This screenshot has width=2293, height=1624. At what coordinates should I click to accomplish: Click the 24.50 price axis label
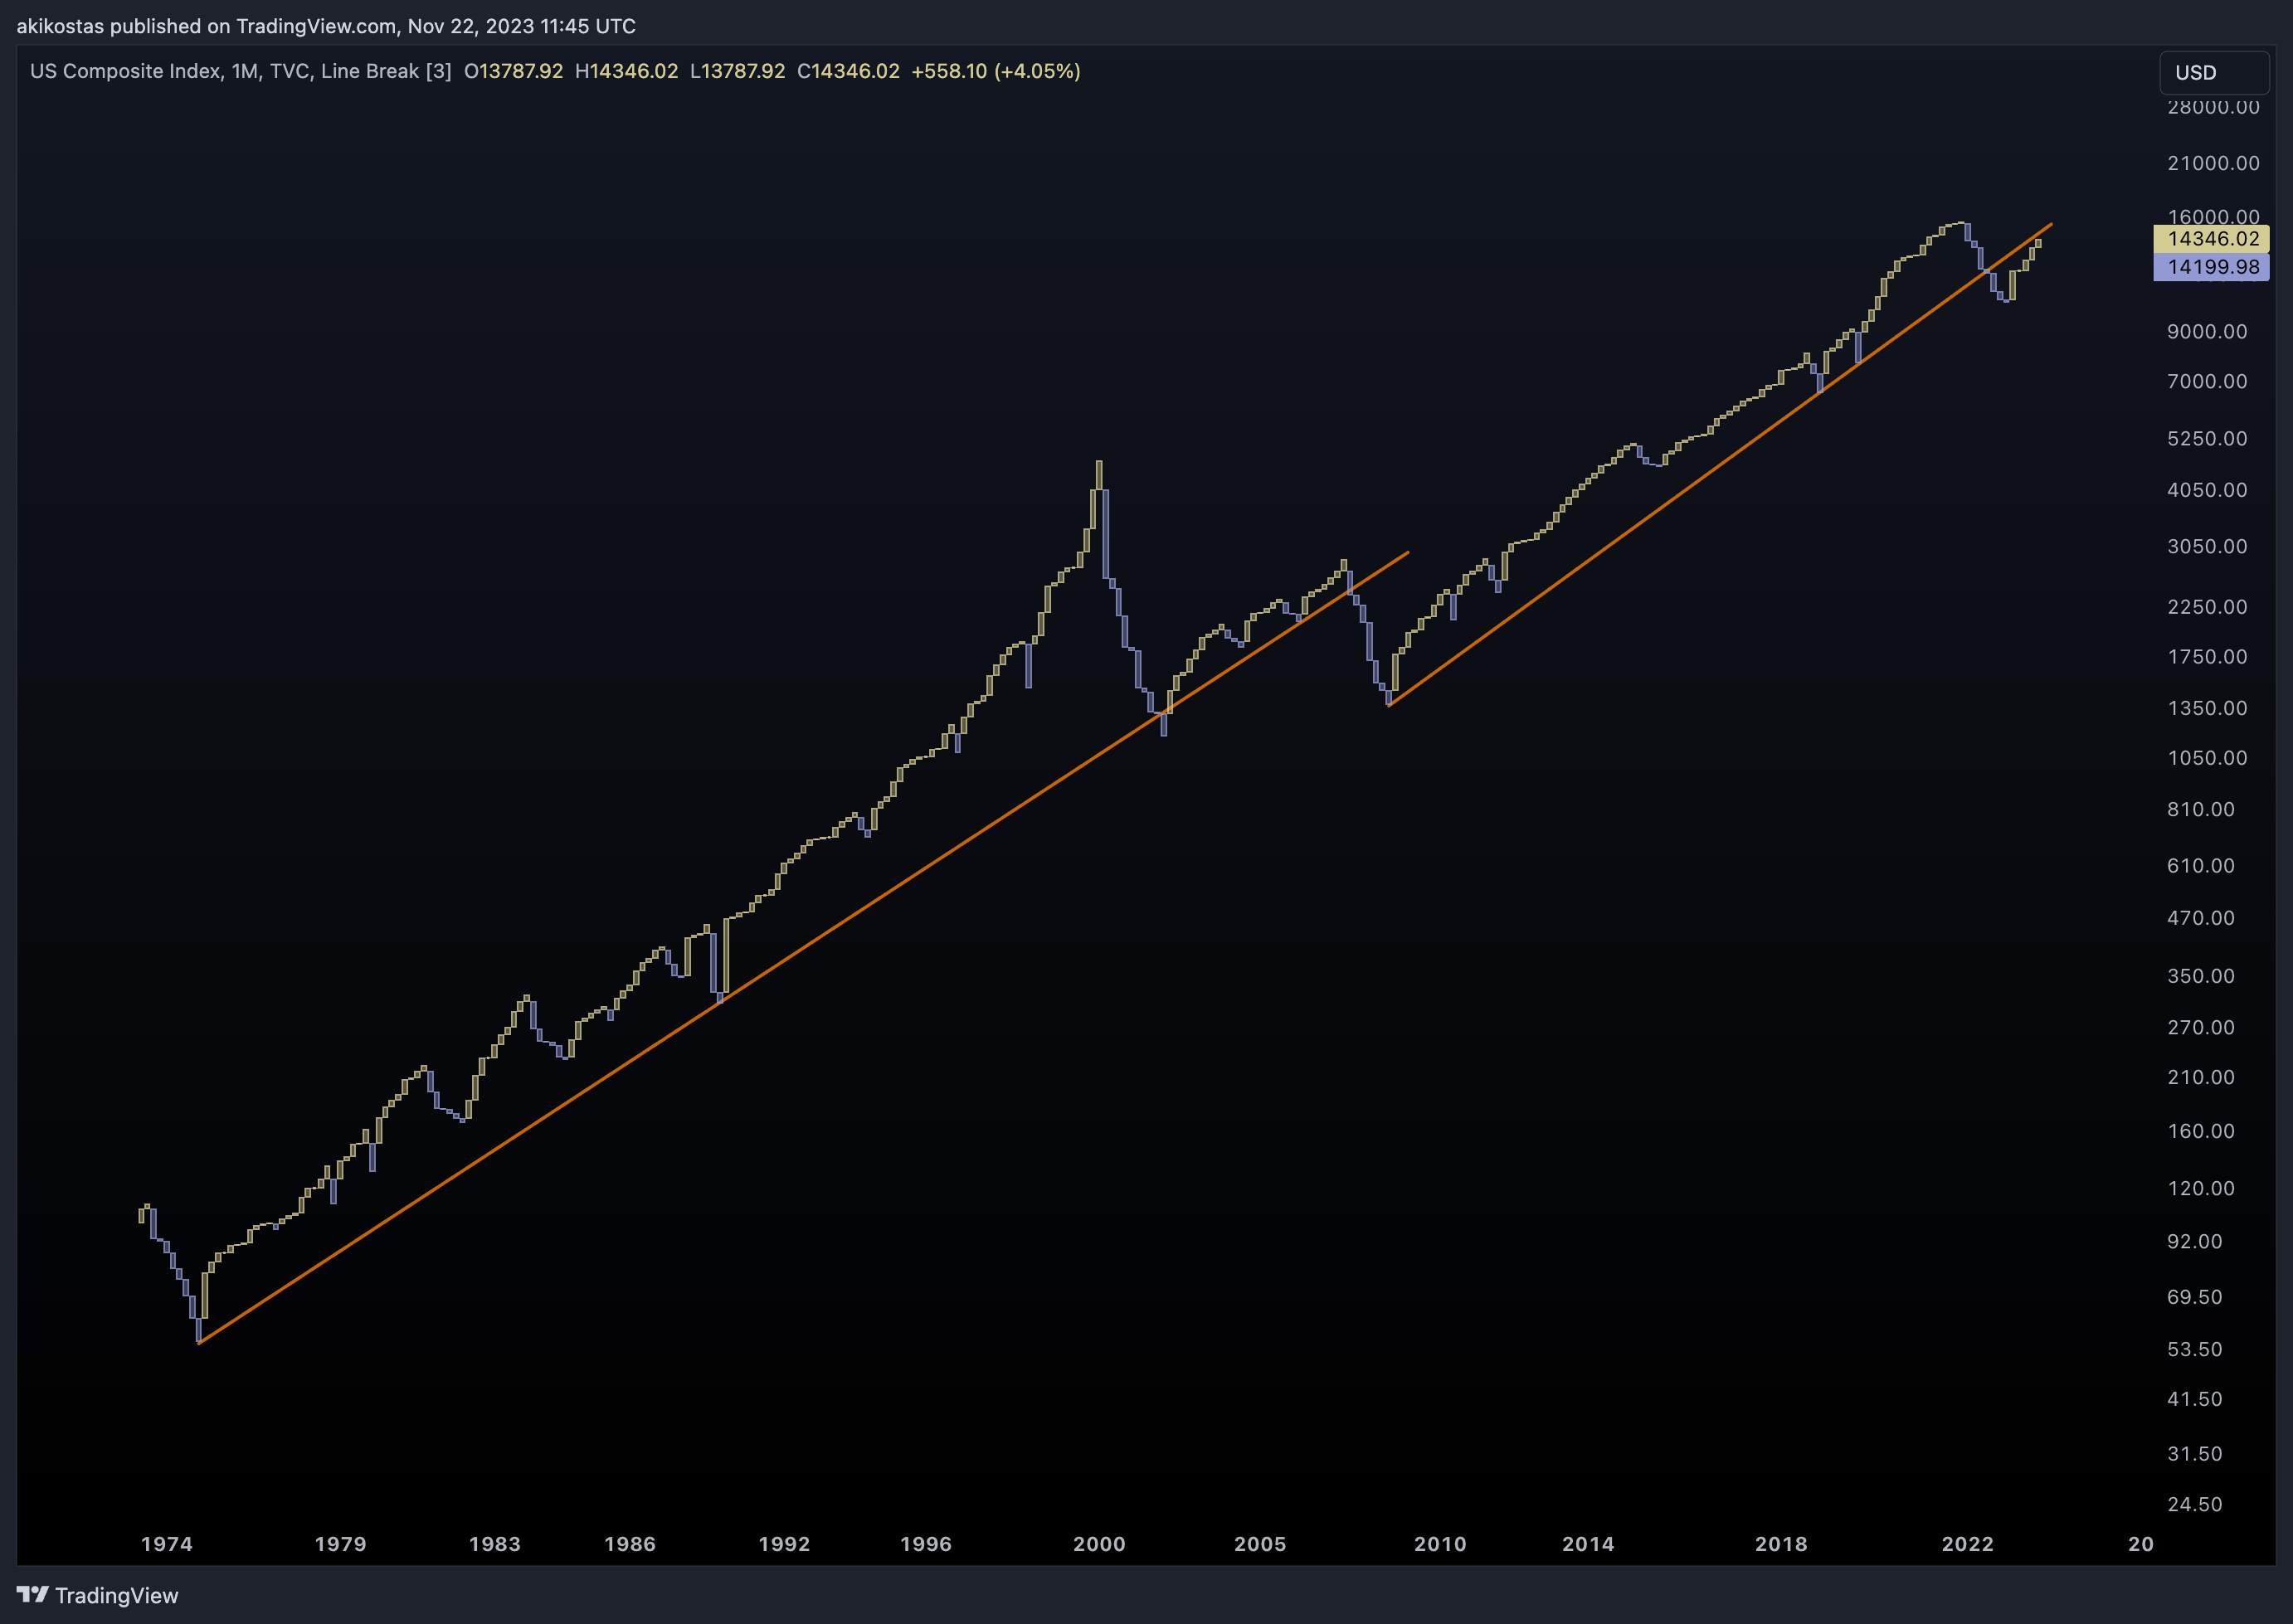click(x=2195, y=1504)
